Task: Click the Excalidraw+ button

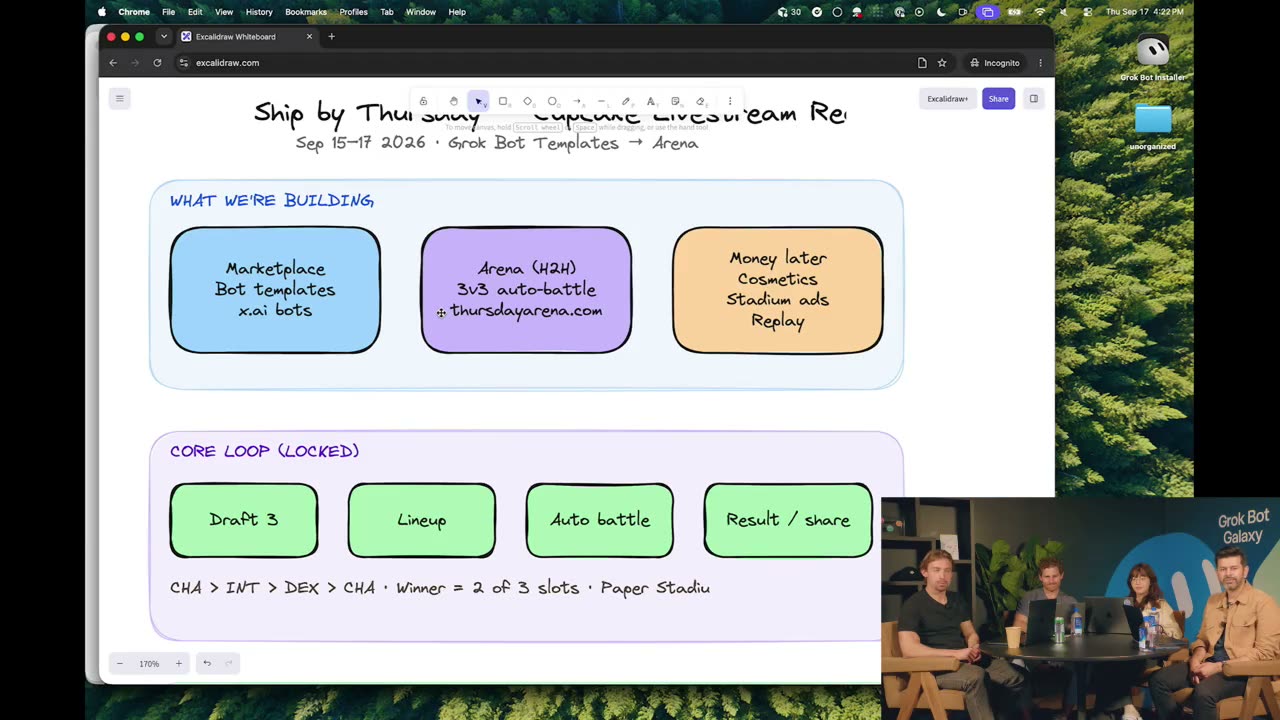Action: point(947,98)
